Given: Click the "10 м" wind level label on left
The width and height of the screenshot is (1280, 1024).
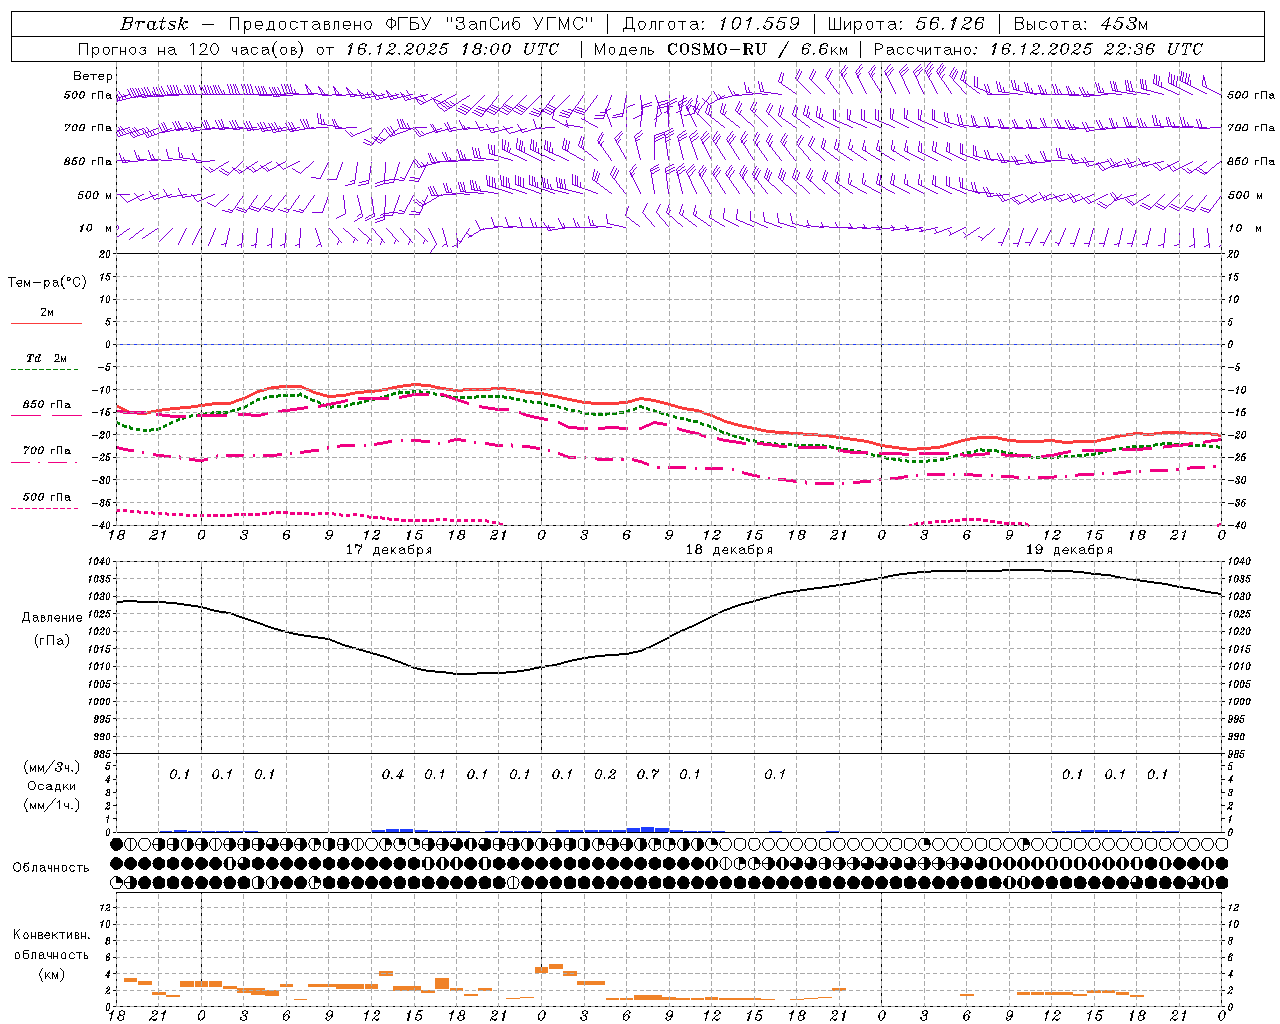Looking at the screenshot, I should tap(93, 229).
